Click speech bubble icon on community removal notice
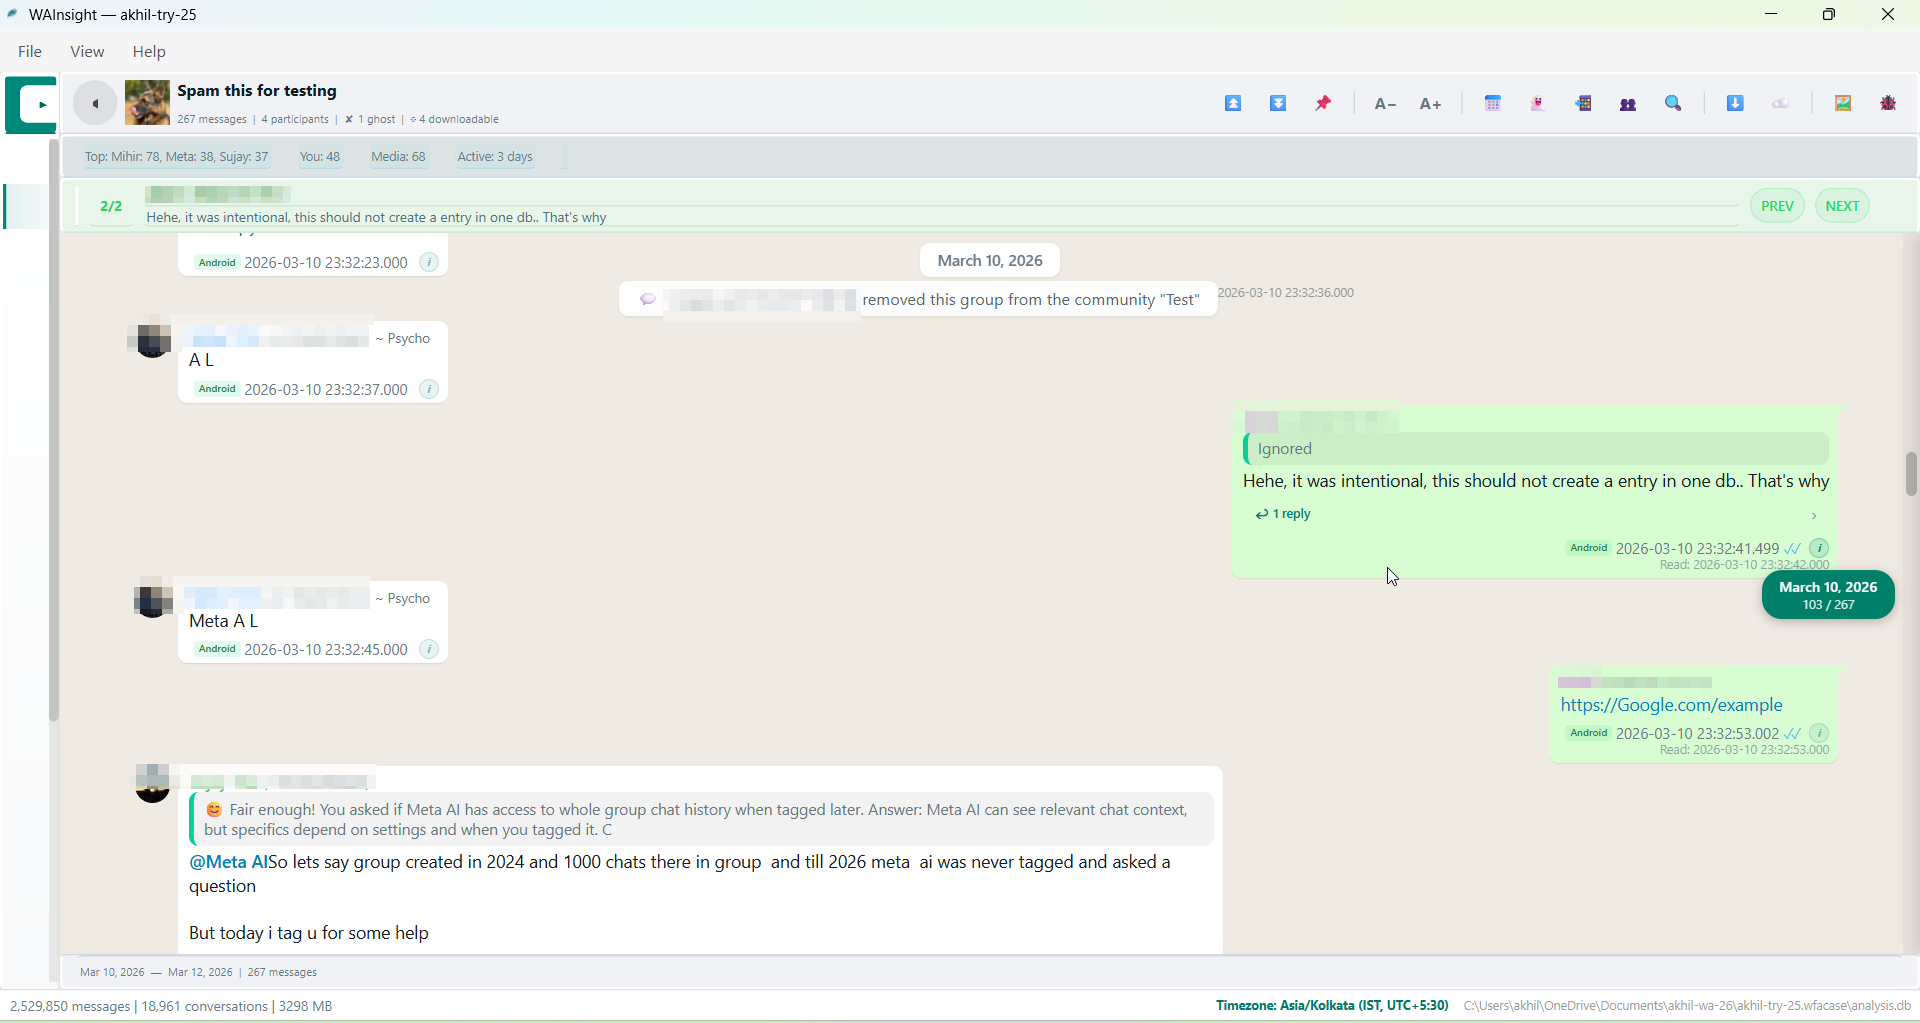Image resolution: width=1920 pixels, height=1023 pixels. click(648, 299)
